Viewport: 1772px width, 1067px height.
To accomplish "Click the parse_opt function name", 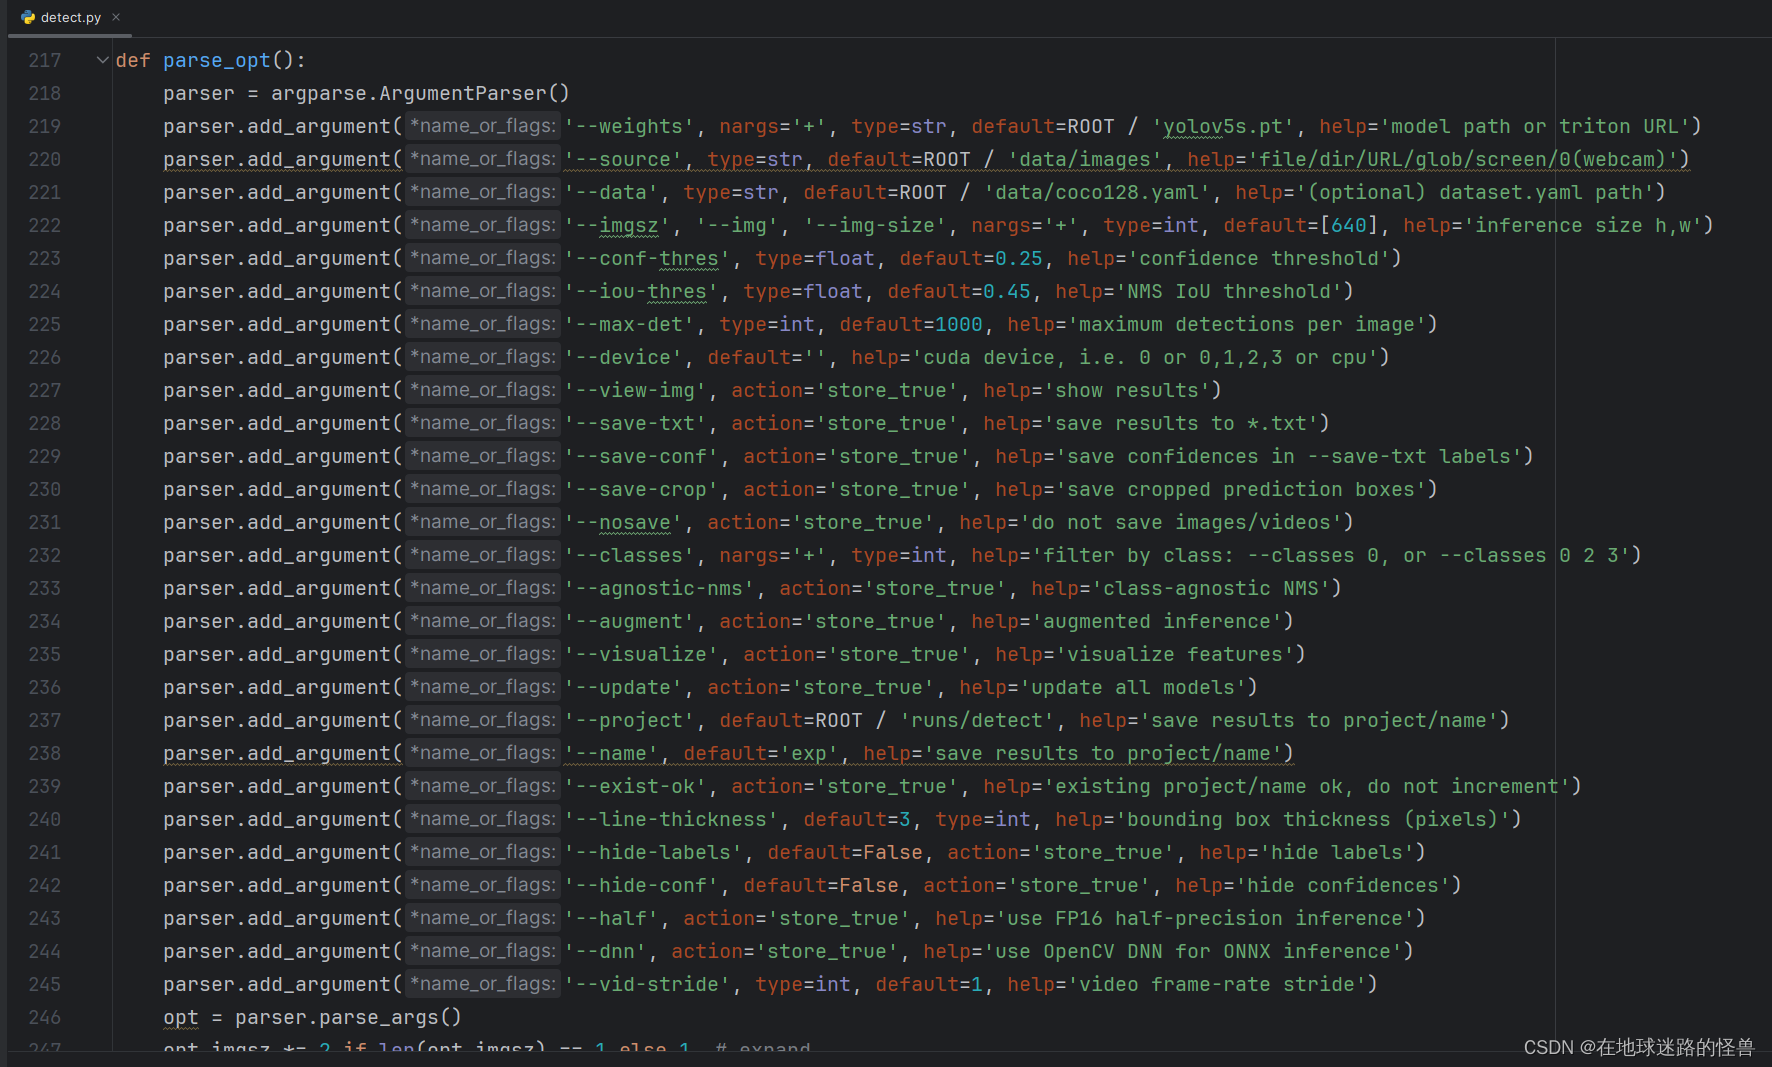I will (x=217, y=60).
